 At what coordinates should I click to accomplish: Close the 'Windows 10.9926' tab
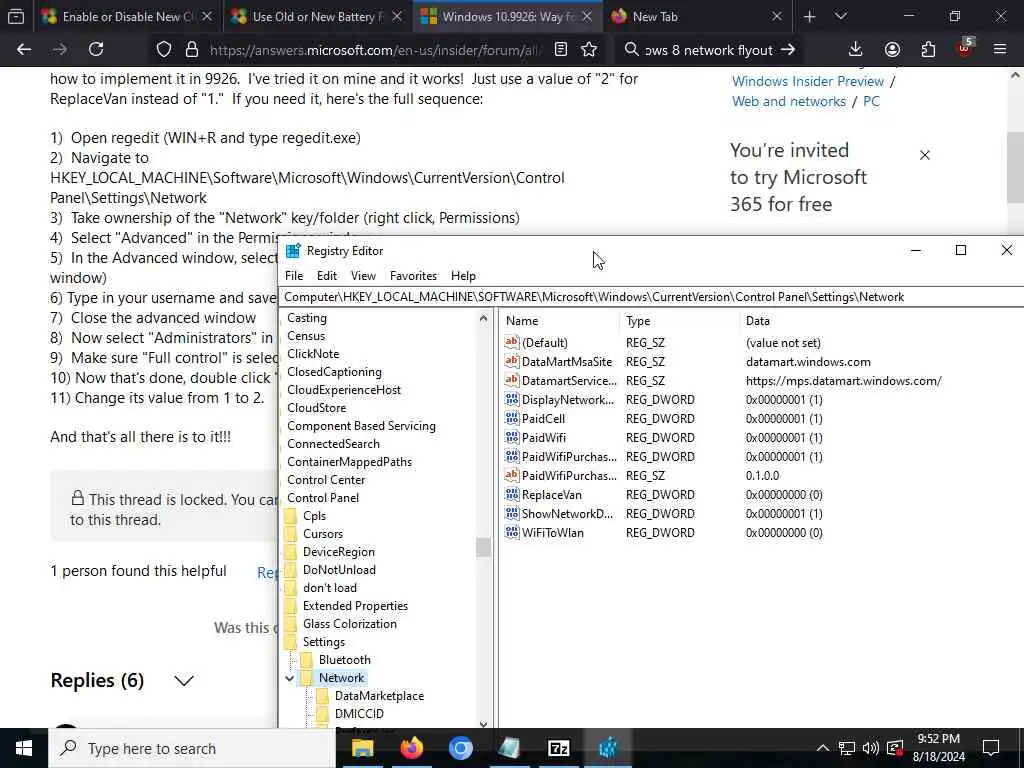587,16
